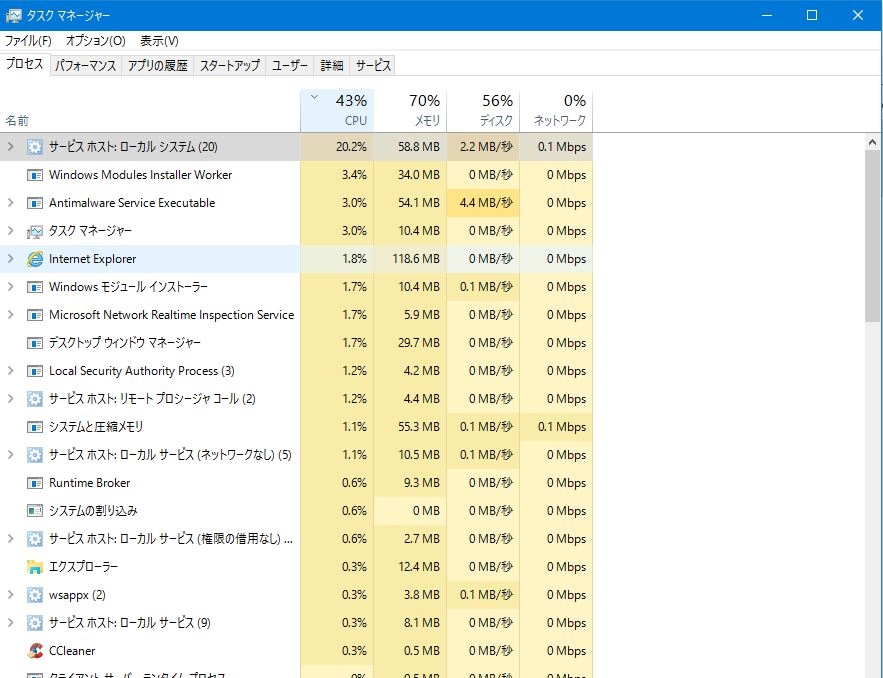Expand Local Security Authority Process (3)
Screen dimensions: 883x678
(x=10, y=371)
